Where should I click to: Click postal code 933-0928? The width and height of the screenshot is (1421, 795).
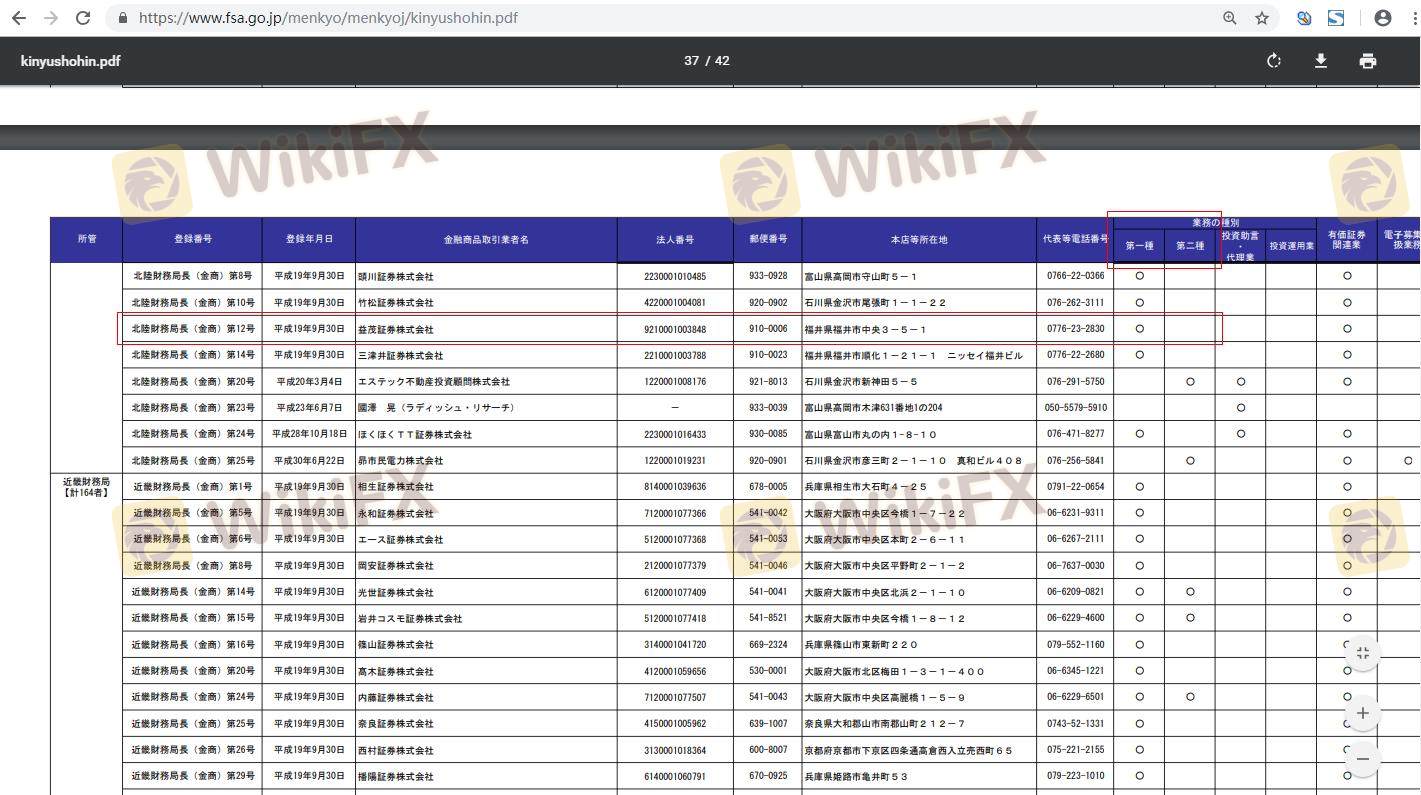(x=768, y=277)
